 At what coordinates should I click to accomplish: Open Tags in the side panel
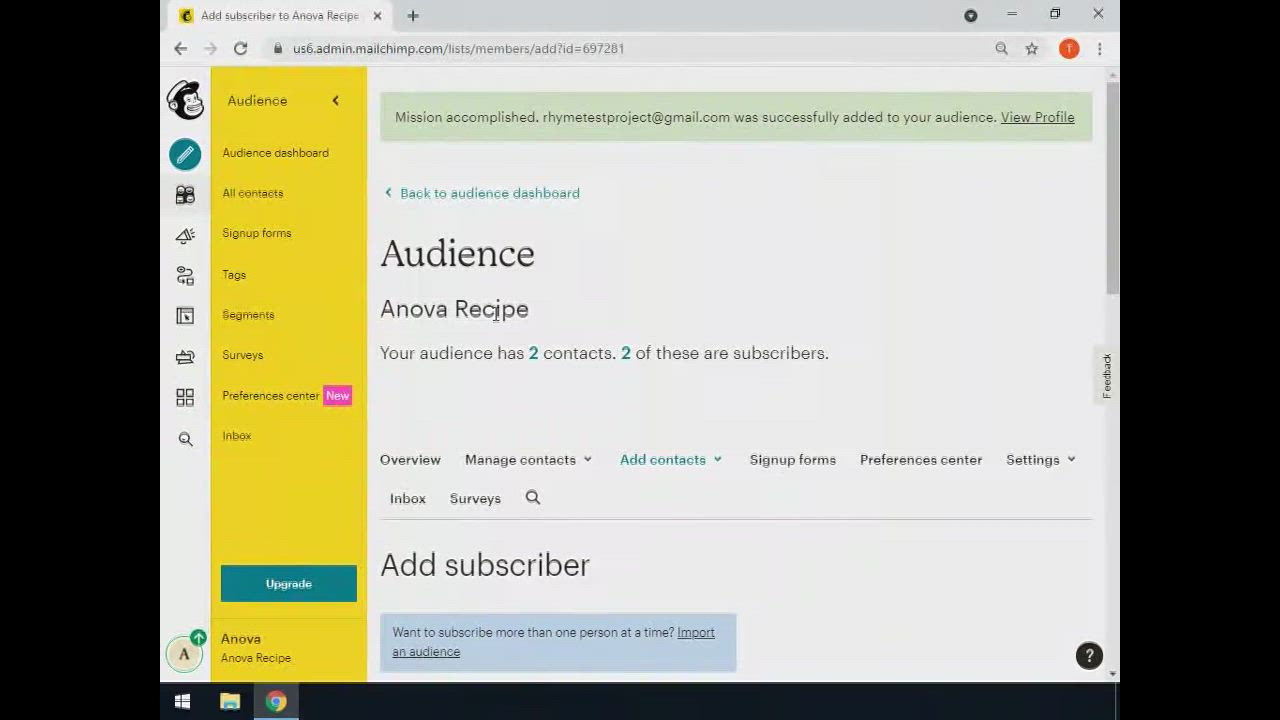click(234, 274)
